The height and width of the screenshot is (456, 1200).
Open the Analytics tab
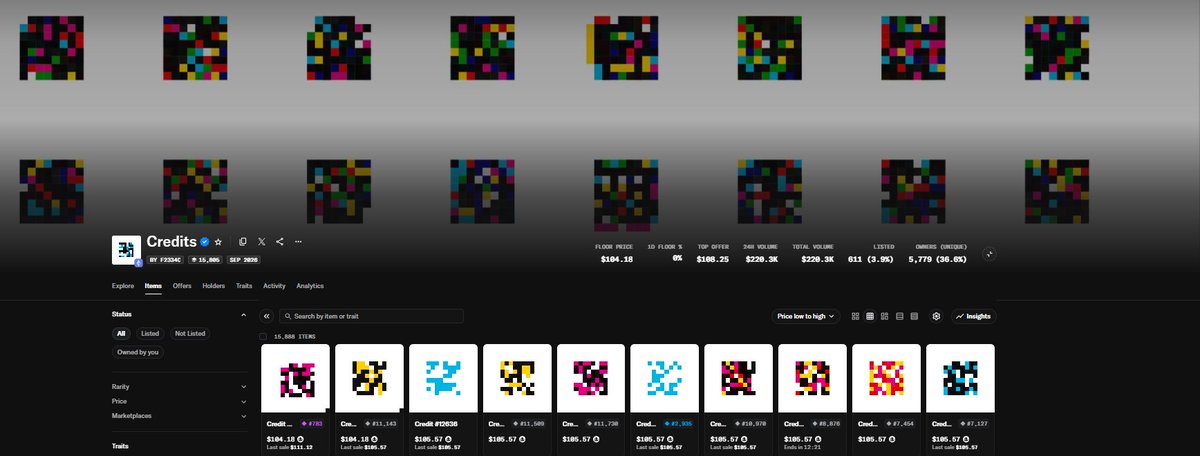point(310,286)
